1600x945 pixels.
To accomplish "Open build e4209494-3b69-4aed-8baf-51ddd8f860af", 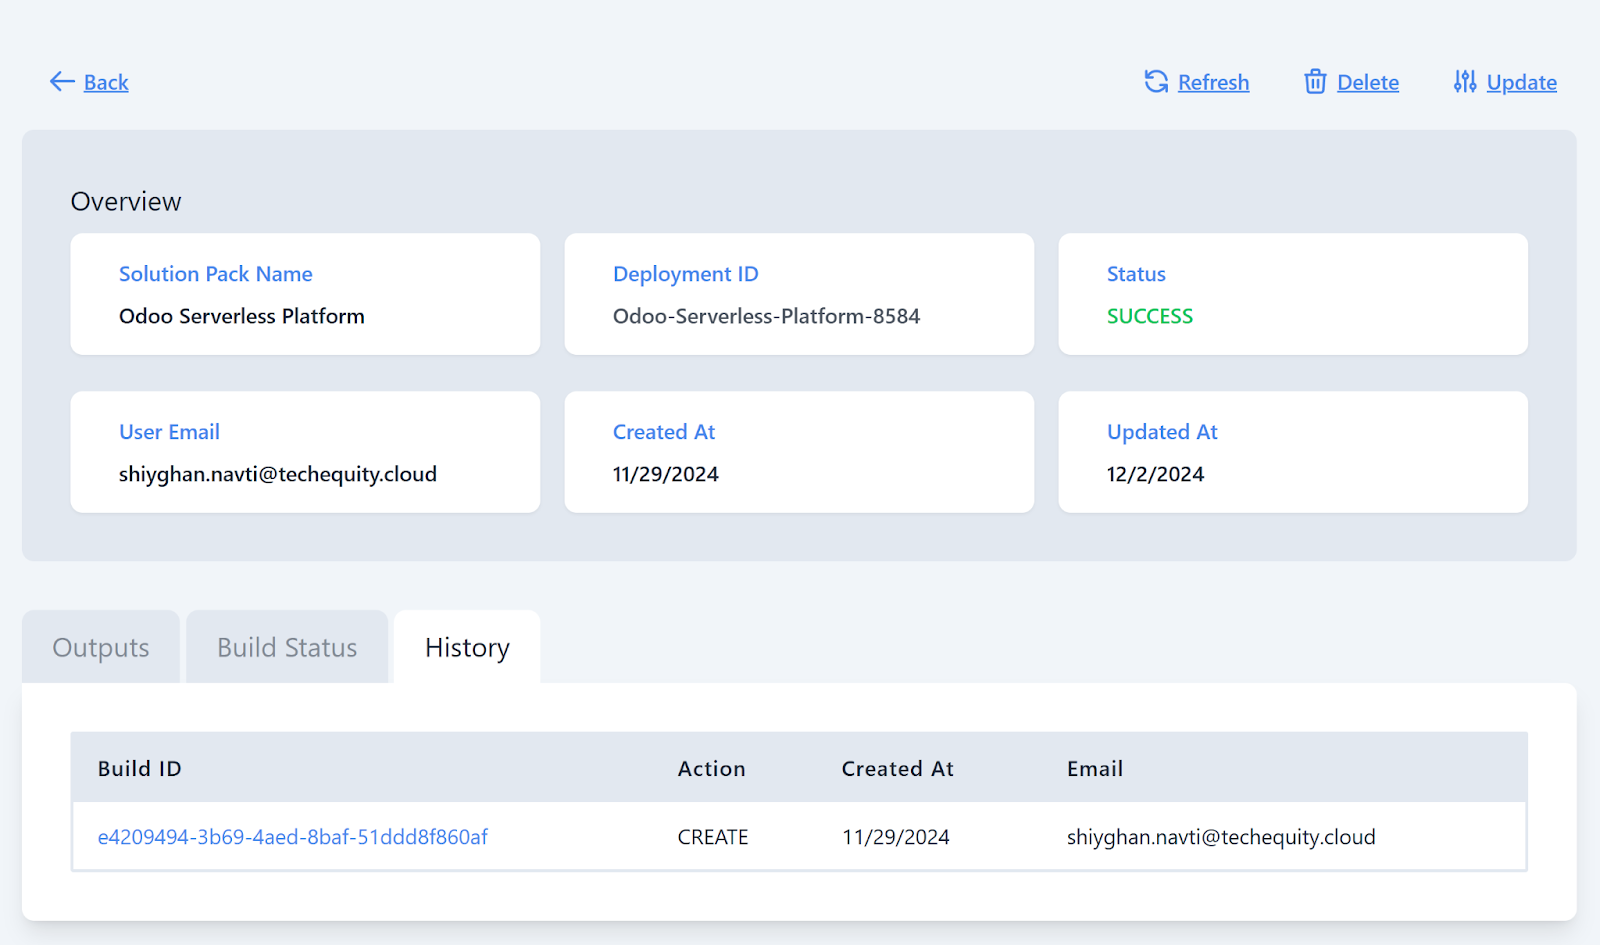I will 292,837.
